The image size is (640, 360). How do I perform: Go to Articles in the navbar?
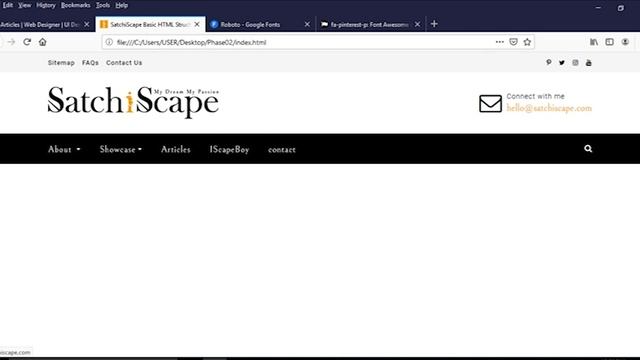click(176, 149)
